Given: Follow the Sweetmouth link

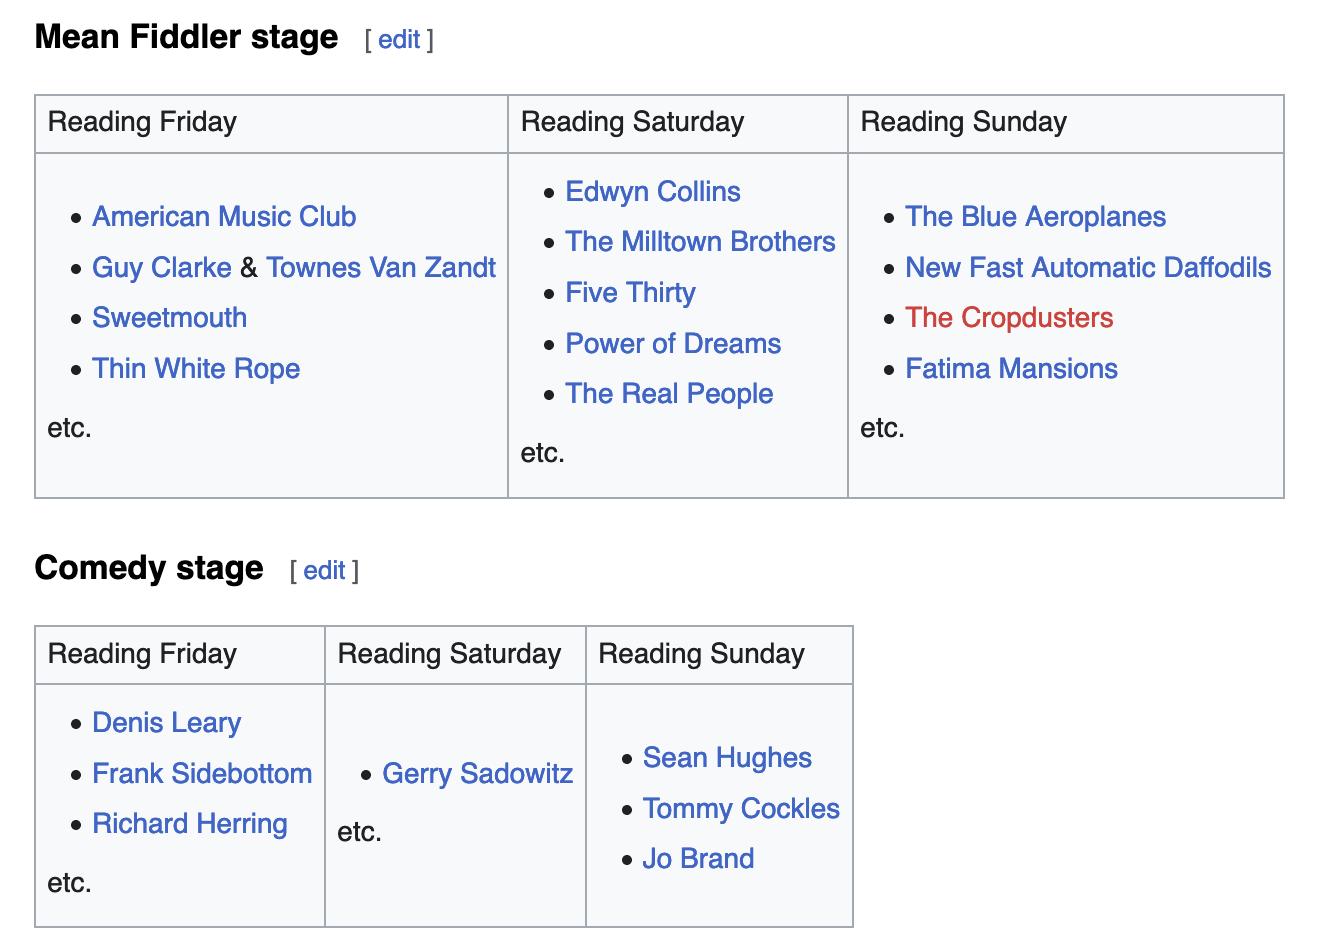Looking at the screenshot, I should tap(169, 318).
